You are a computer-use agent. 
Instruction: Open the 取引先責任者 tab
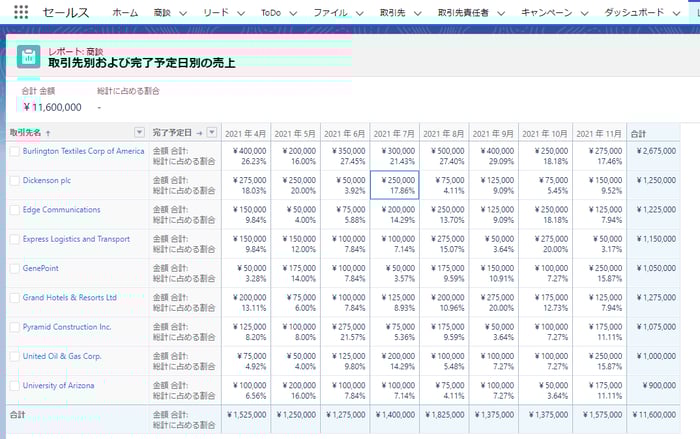[463, 13]
